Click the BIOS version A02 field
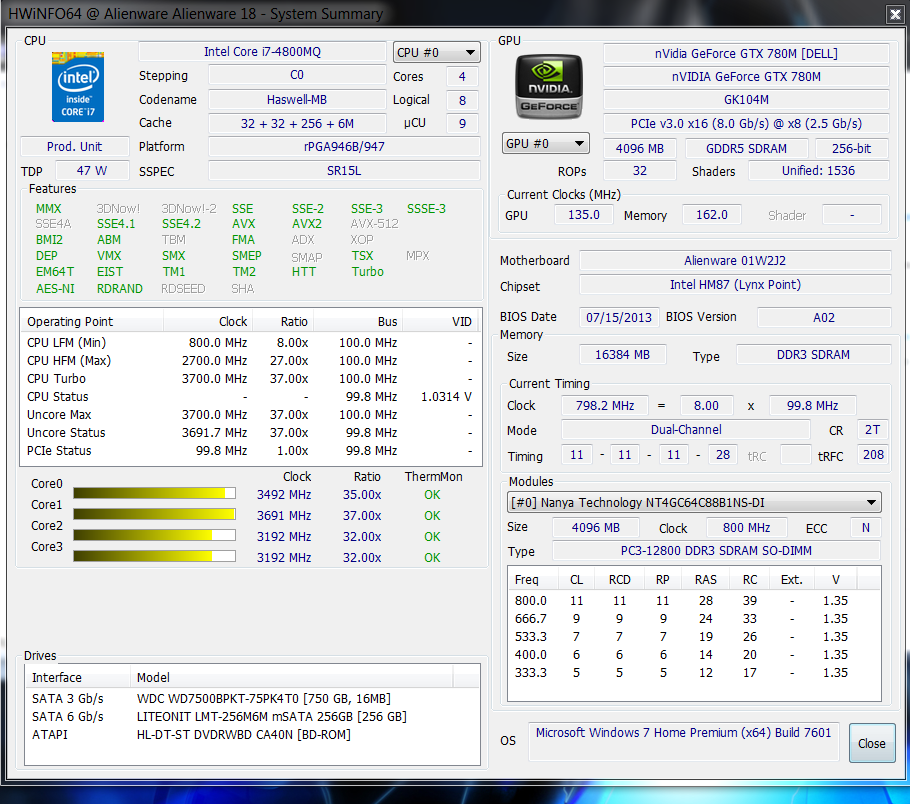This screenshot has width=910, height=804. click(824, 318)
